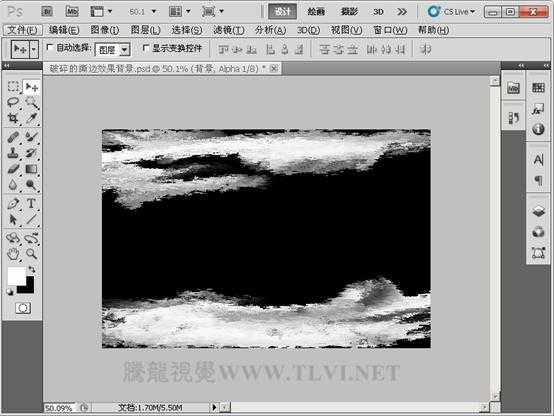The height and width of the screenshot is (416, 554).
Task: Open the Paragraph panel icon
Action: click(x=538, y=181)
